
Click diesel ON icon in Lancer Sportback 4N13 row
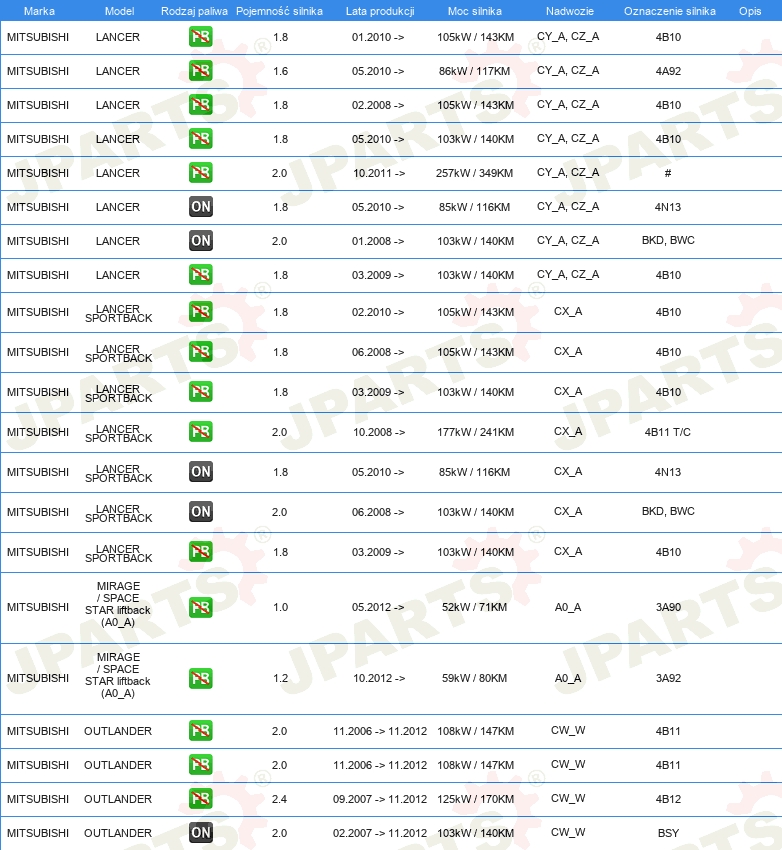point(201,472)
